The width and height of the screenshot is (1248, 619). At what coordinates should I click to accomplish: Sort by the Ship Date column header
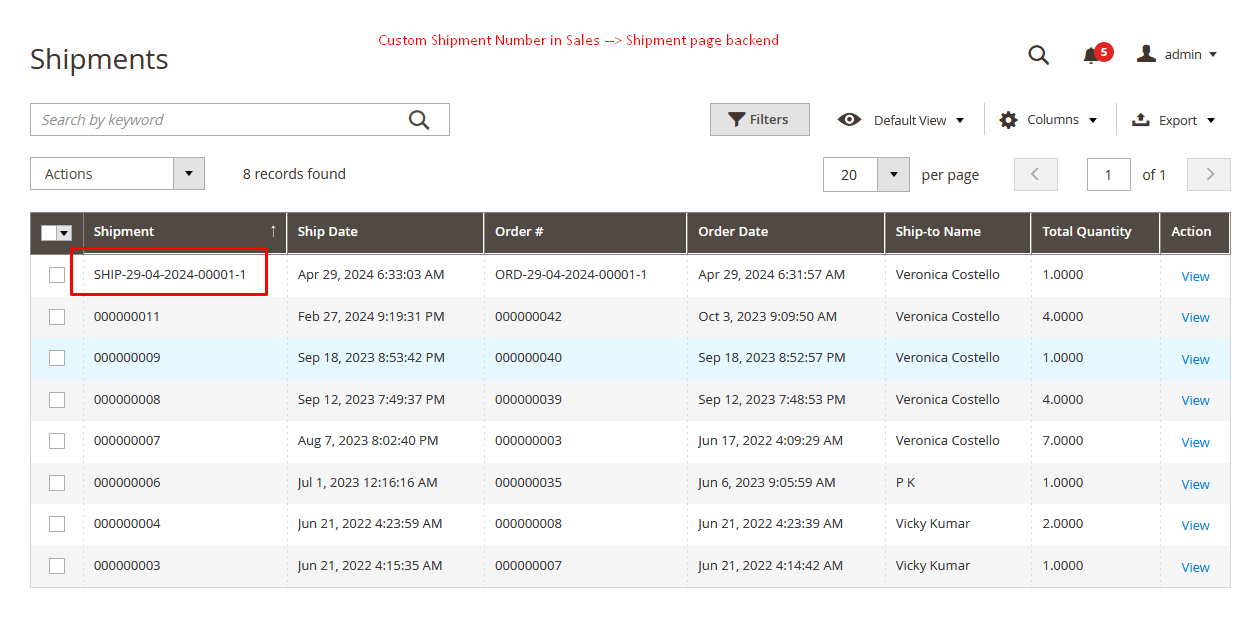328,231
